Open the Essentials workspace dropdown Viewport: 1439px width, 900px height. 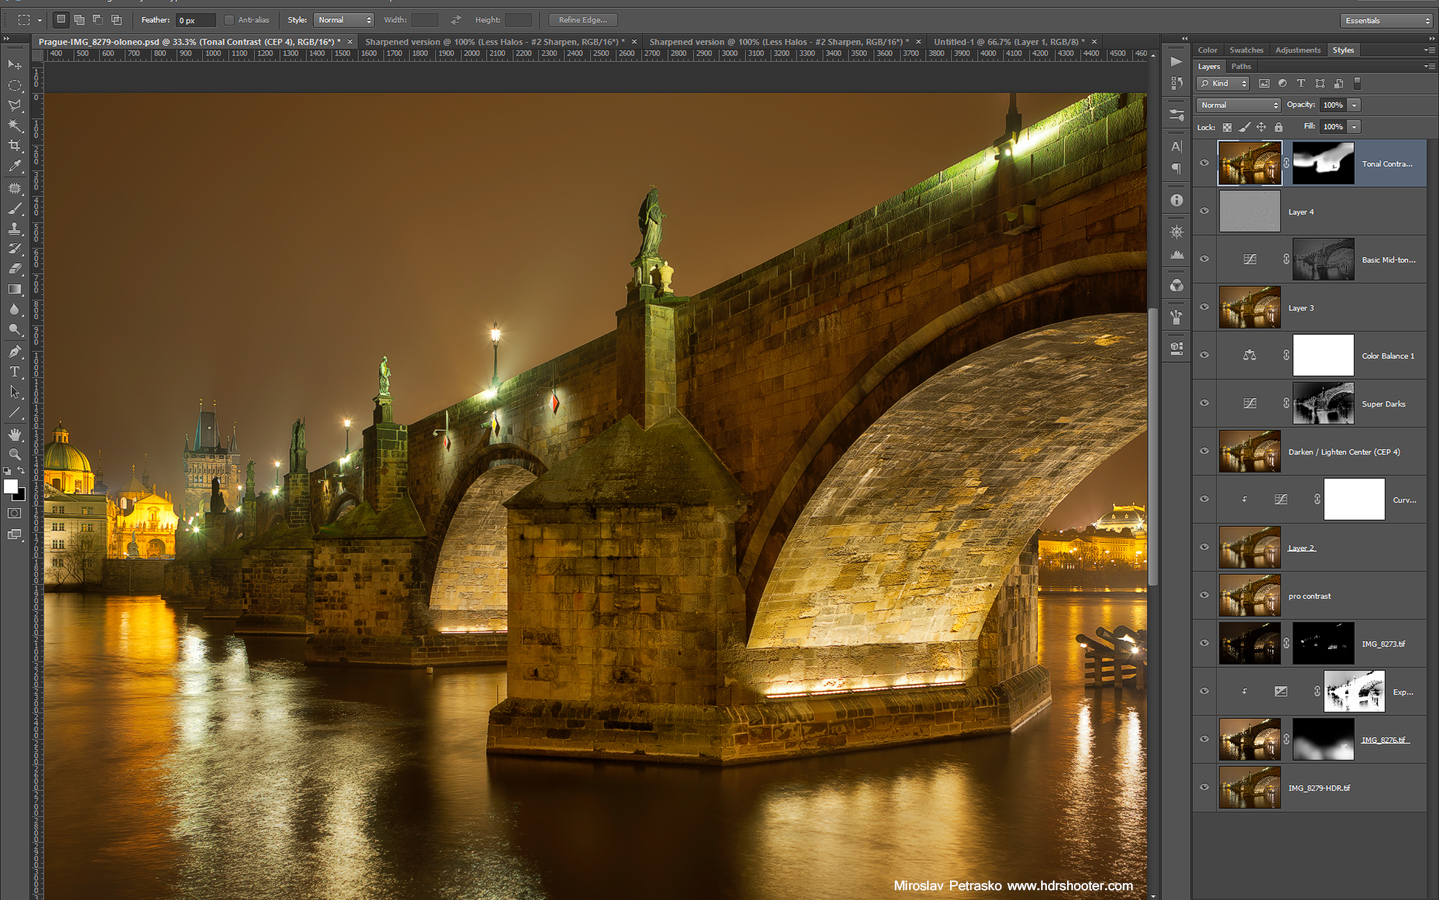[1386, 20]
